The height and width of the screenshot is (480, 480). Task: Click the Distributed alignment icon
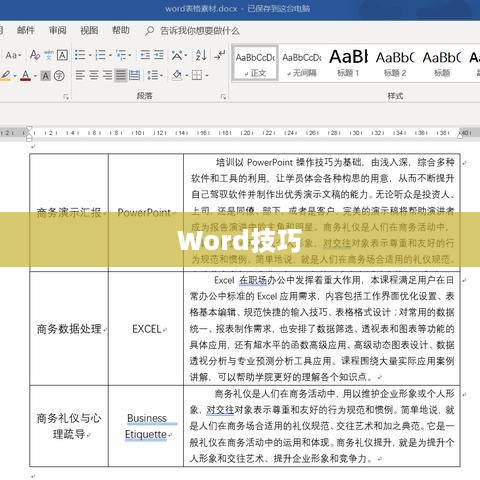(134, 75)
